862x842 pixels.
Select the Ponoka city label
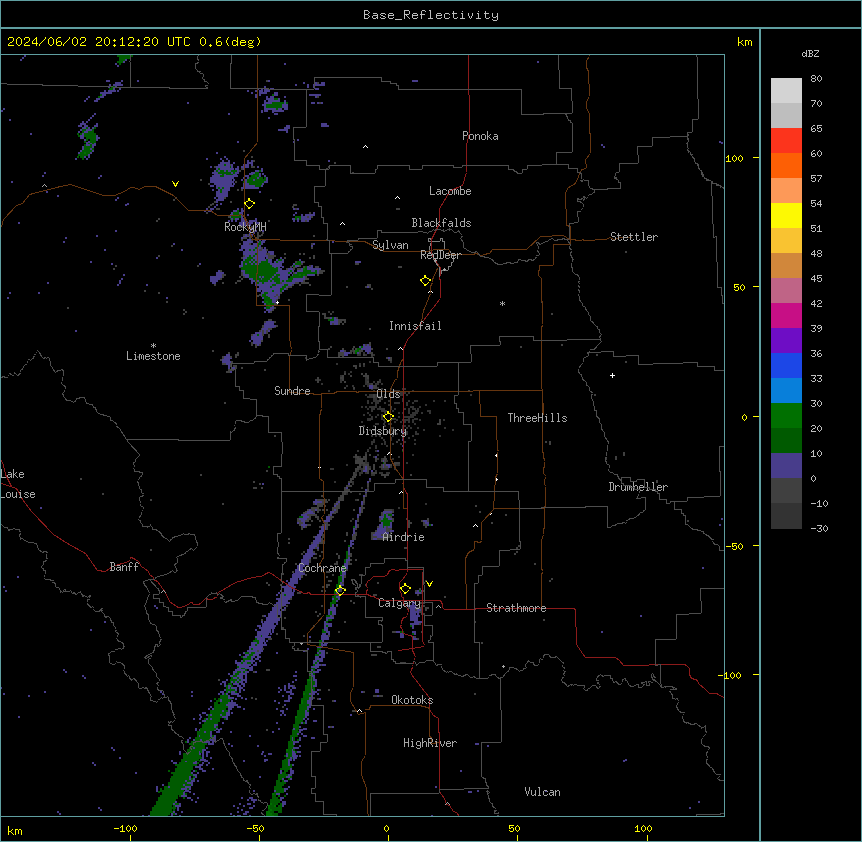tap(480, 136)
